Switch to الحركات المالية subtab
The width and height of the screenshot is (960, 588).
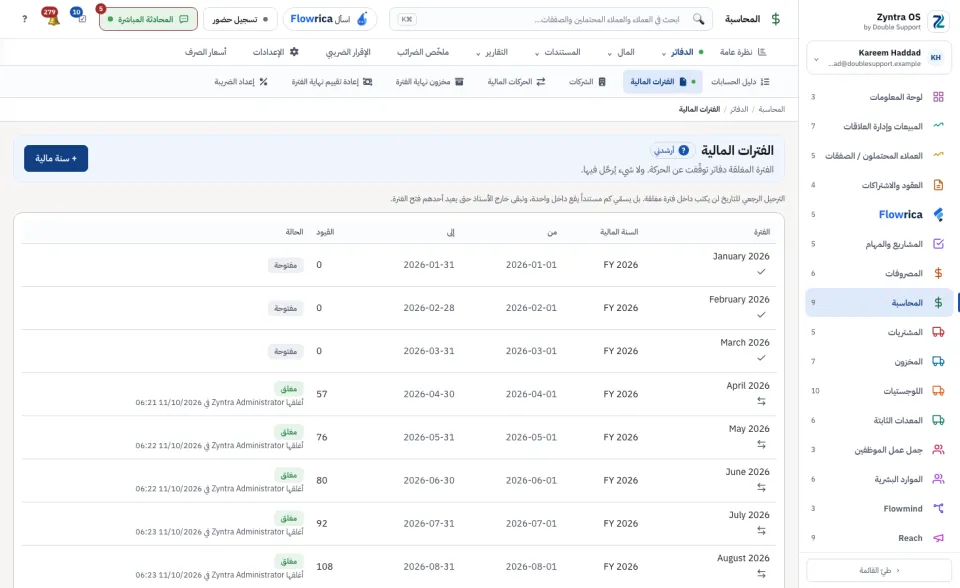coord(516,81)
